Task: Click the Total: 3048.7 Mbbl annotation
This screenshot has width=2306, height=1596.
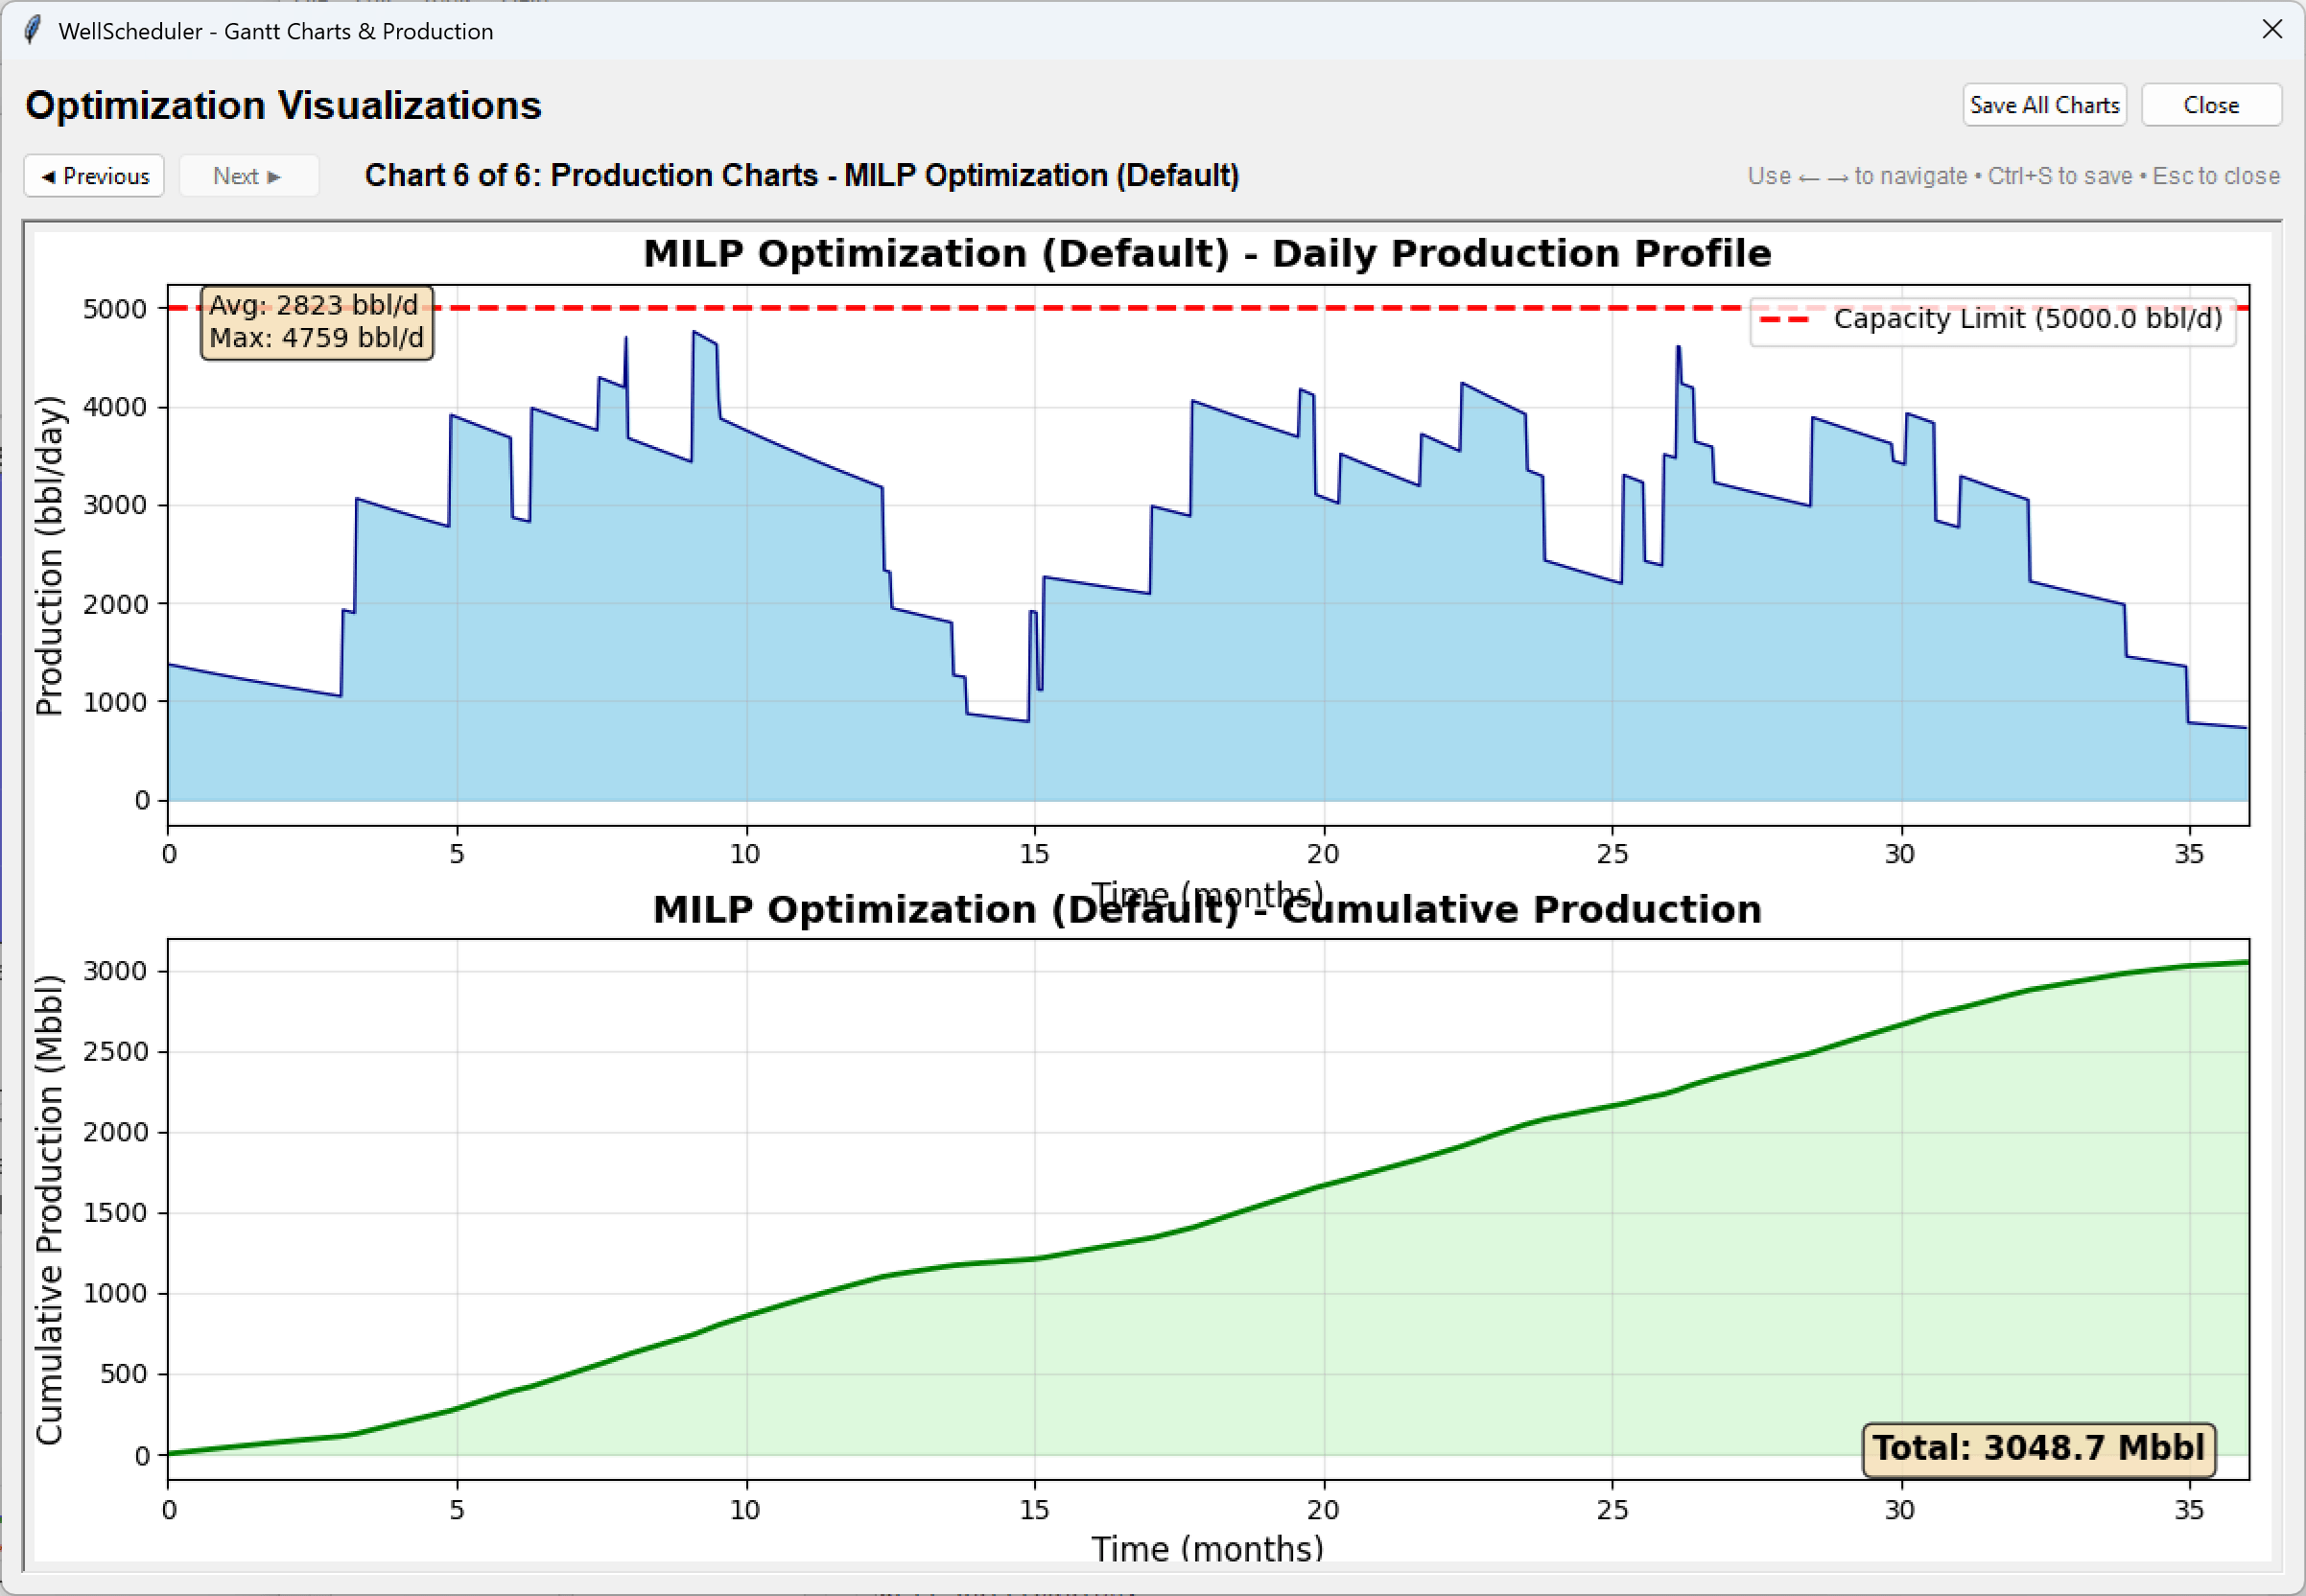Action: [x=2038, y=1449]
